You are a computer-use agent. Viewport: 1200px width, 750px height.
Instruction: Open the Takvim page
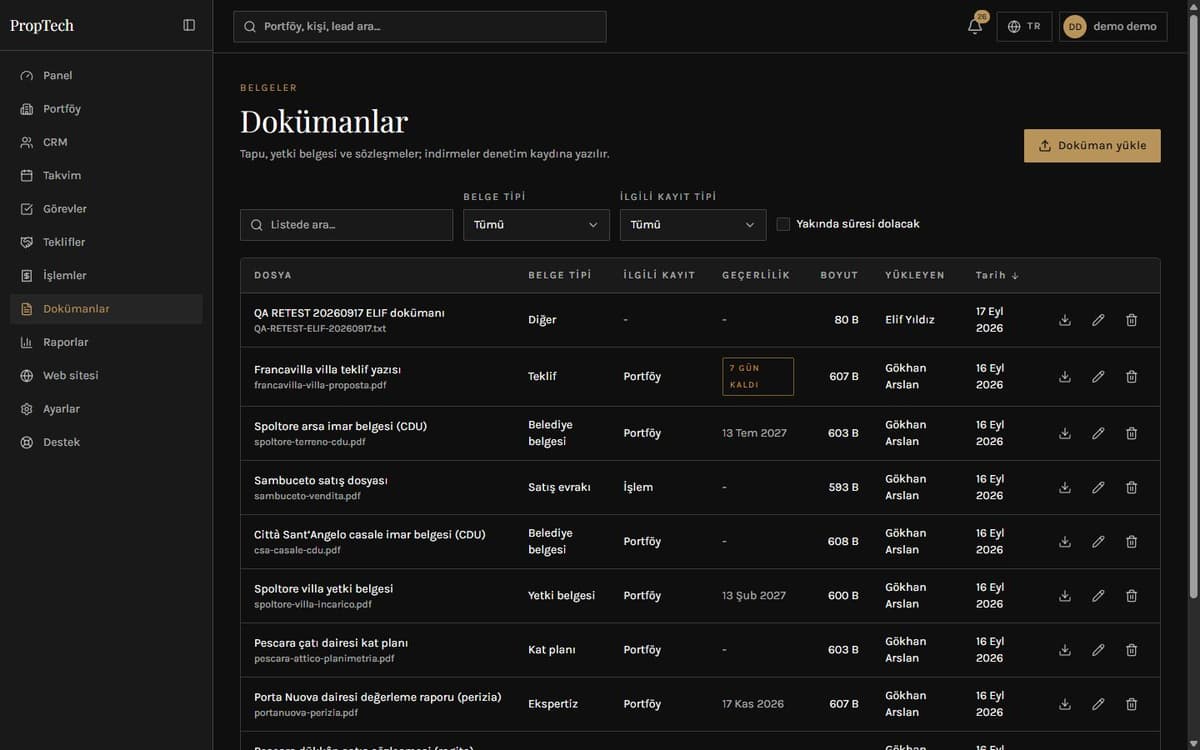pos(106,176)
